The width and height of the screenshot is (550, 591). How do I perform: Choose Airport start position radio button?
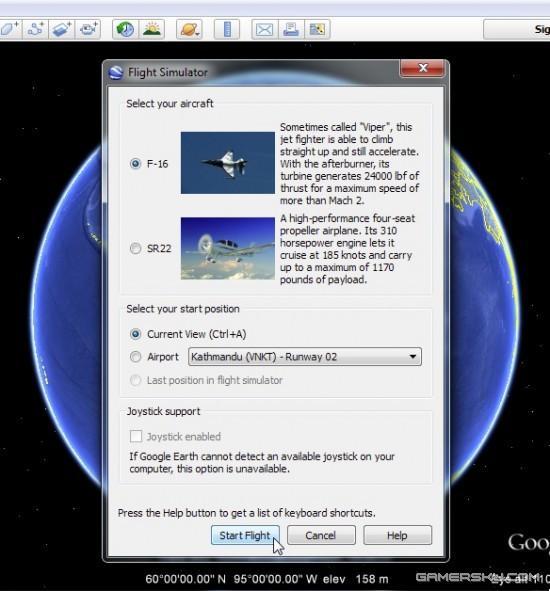[x=135, y=357]
